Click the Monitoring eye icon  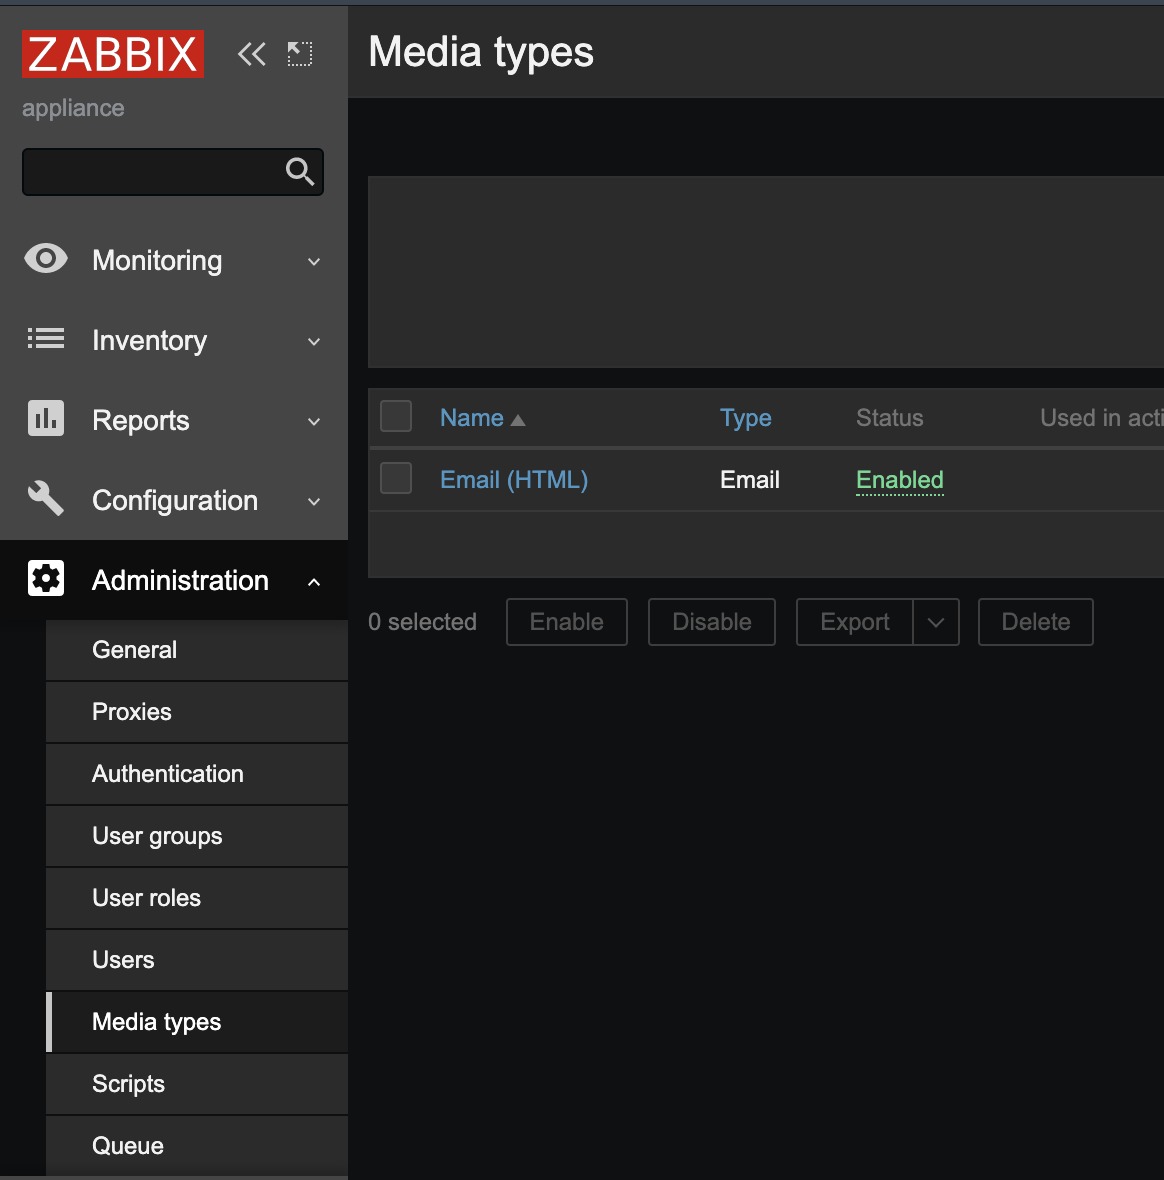[46, 259]
